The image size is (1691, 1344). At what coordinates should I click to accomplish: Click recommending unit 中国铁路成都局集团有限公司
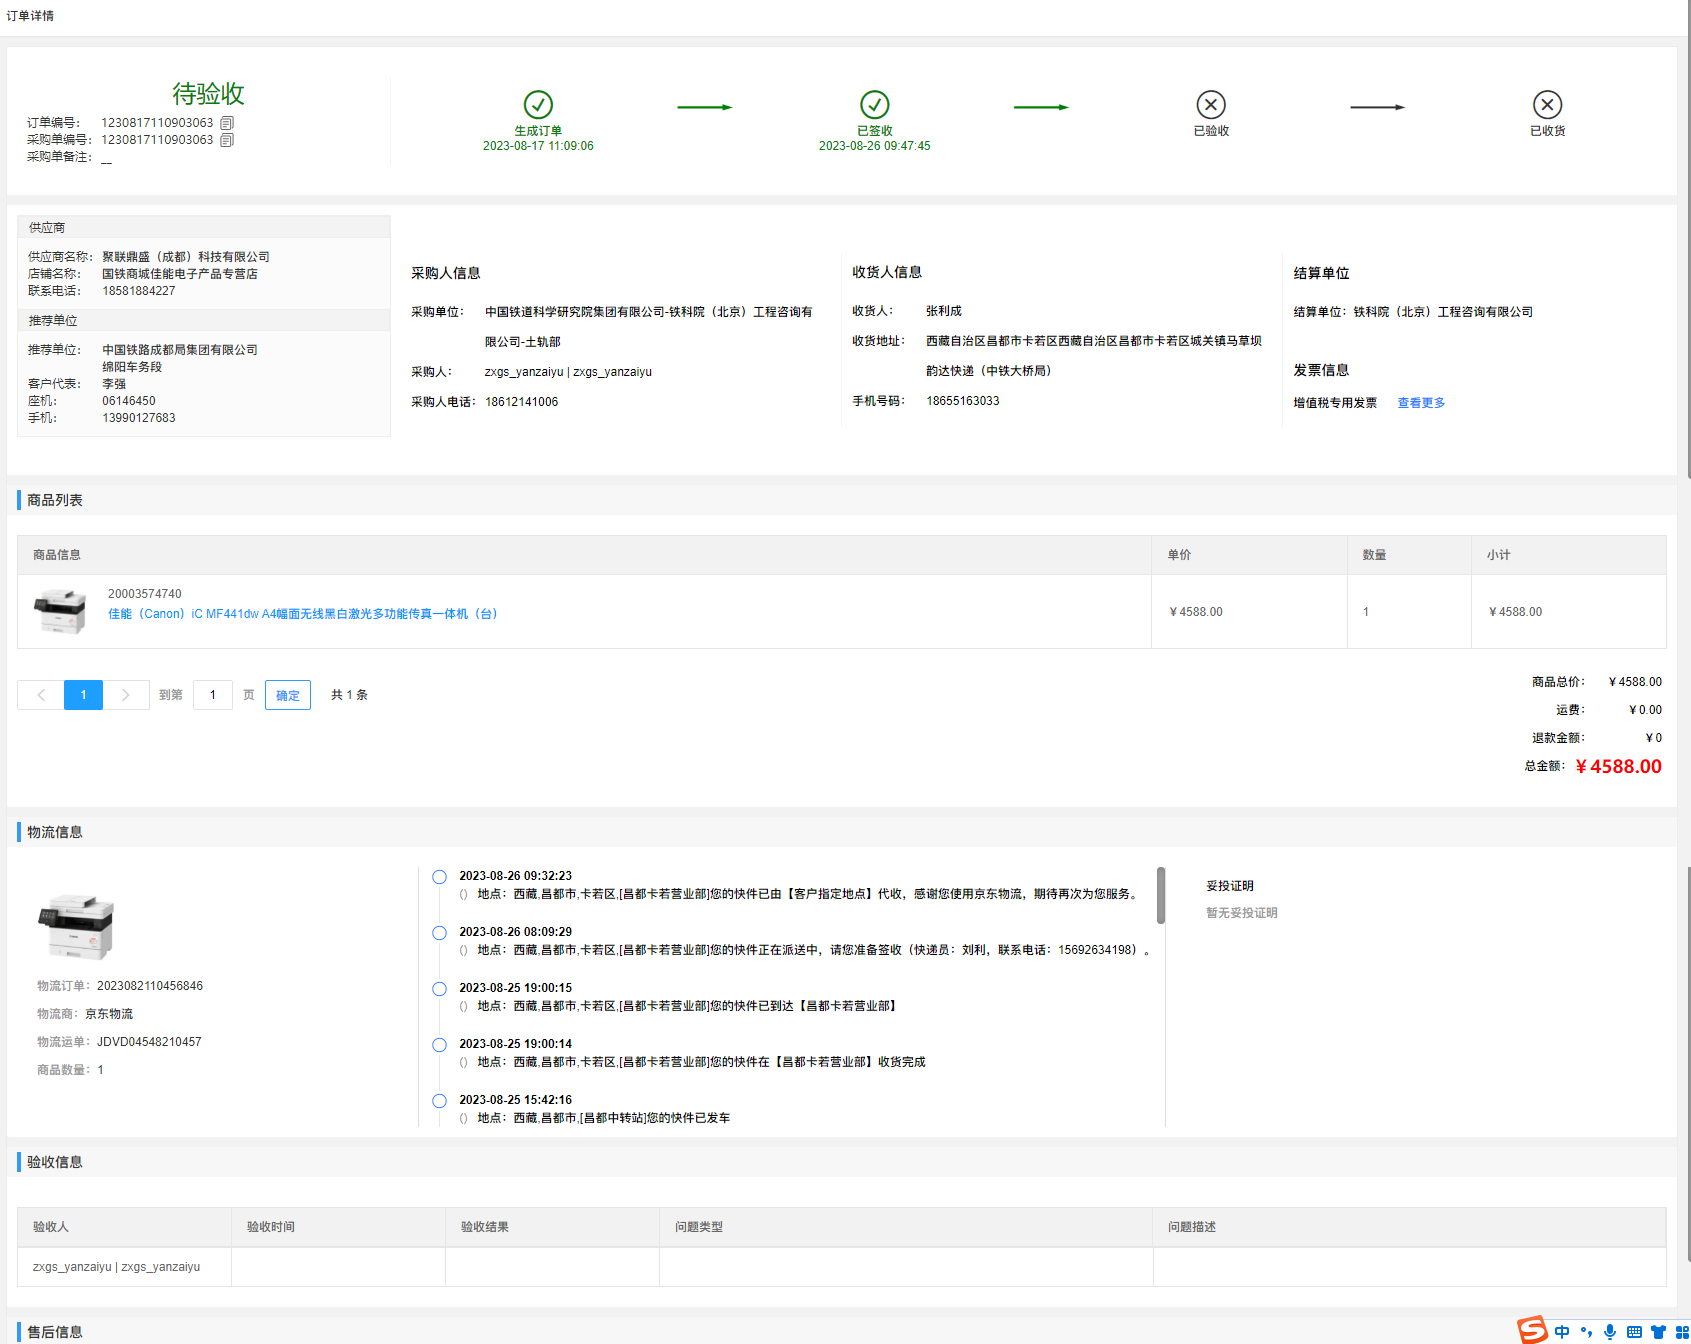180,350
